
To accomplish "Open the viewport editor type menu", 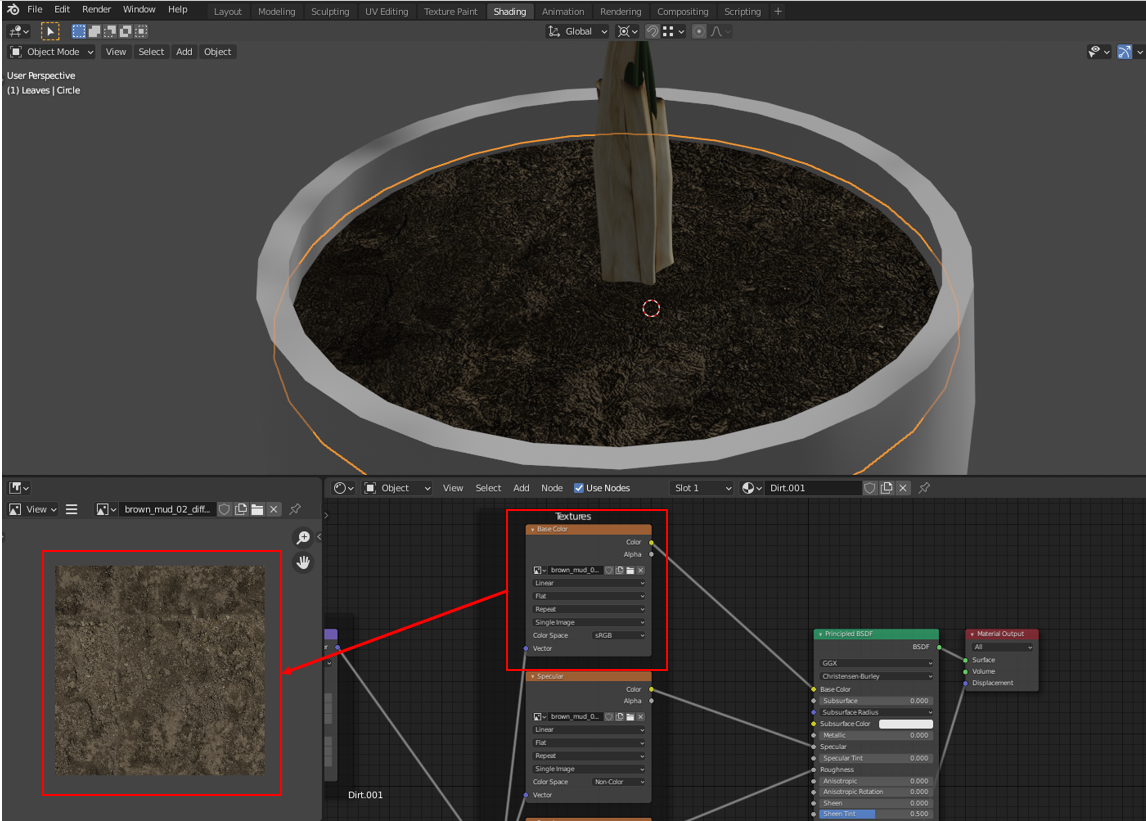I will pos(18,31).
